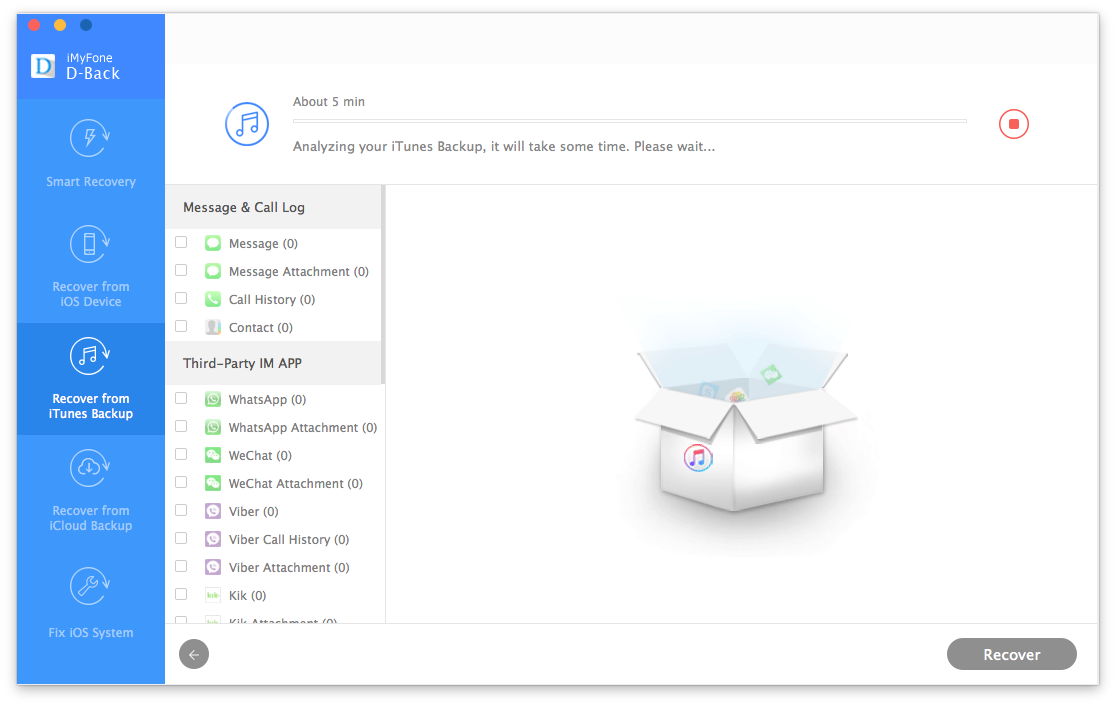Click the 'Message Attachment (0)' label

299,272
